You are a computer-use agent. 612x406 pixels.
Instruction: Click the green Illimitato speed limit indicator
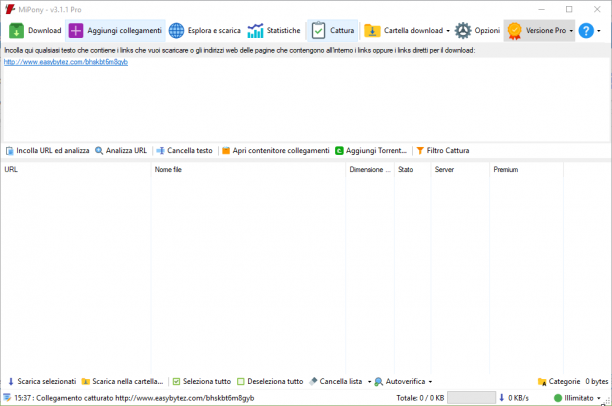574,398
